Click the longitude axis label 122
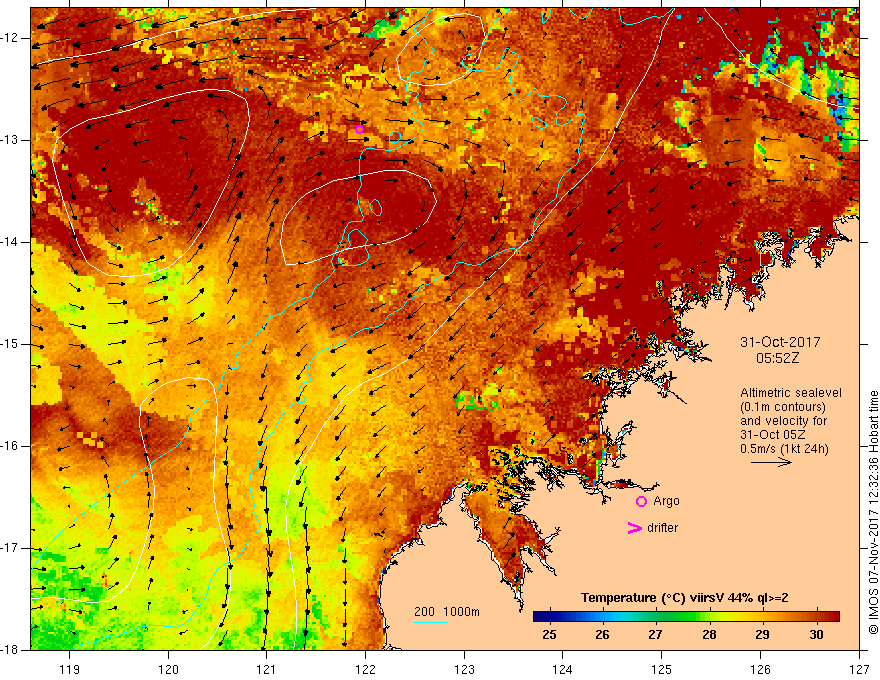Screen dimensions: 880x680 [365, 669]
